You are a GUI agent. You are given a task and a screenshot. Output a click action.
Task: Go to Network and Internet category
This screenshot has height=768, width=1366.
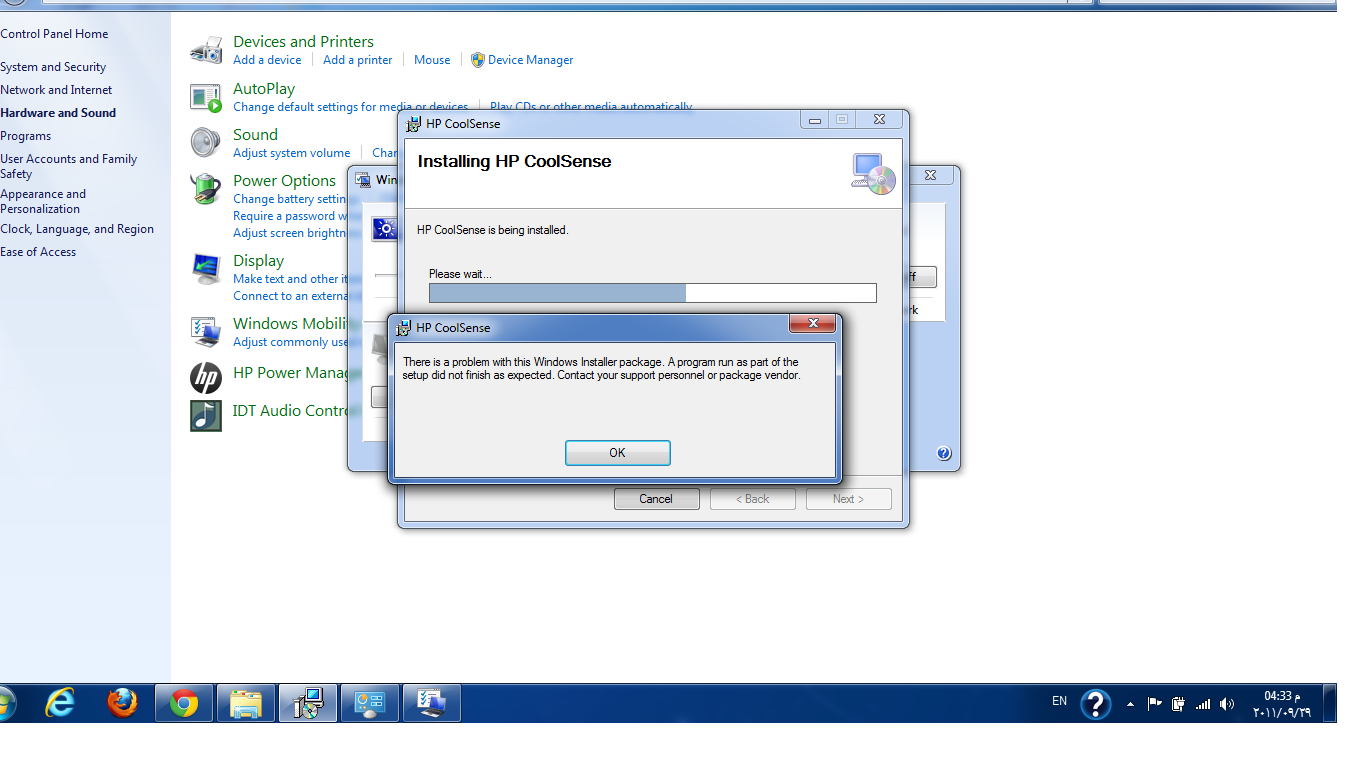click(56, 90)
